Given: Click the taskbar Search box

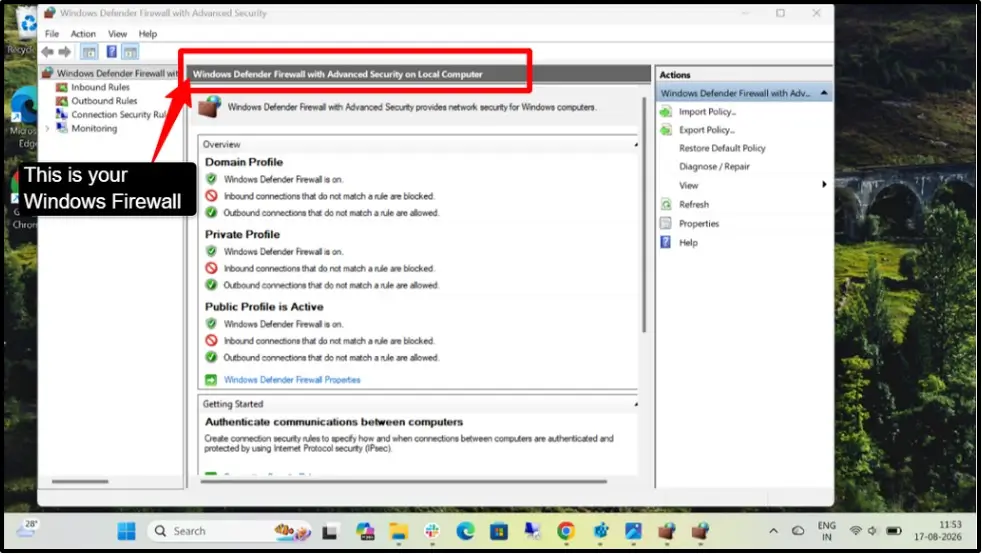Looking at the screenshot, I should [x=229, y=531].
